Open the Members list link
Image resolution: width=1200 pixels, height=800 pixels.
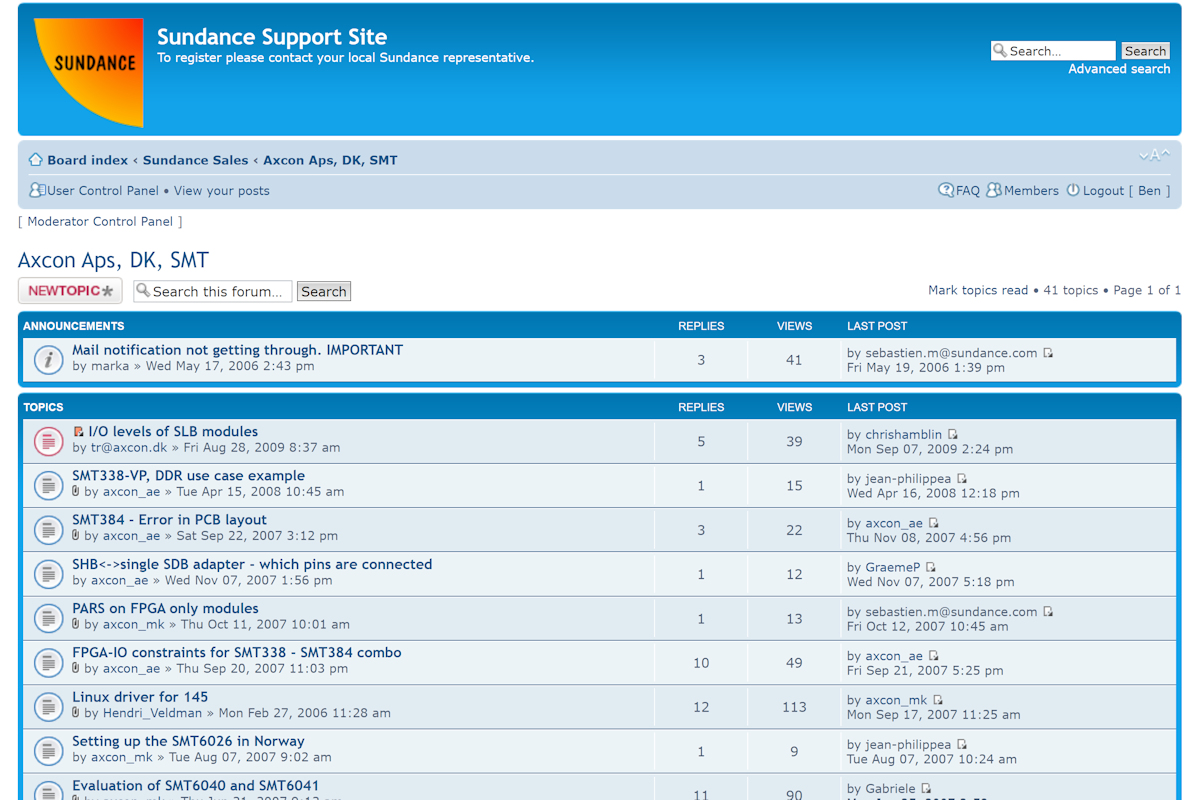tap(1031, 191)
